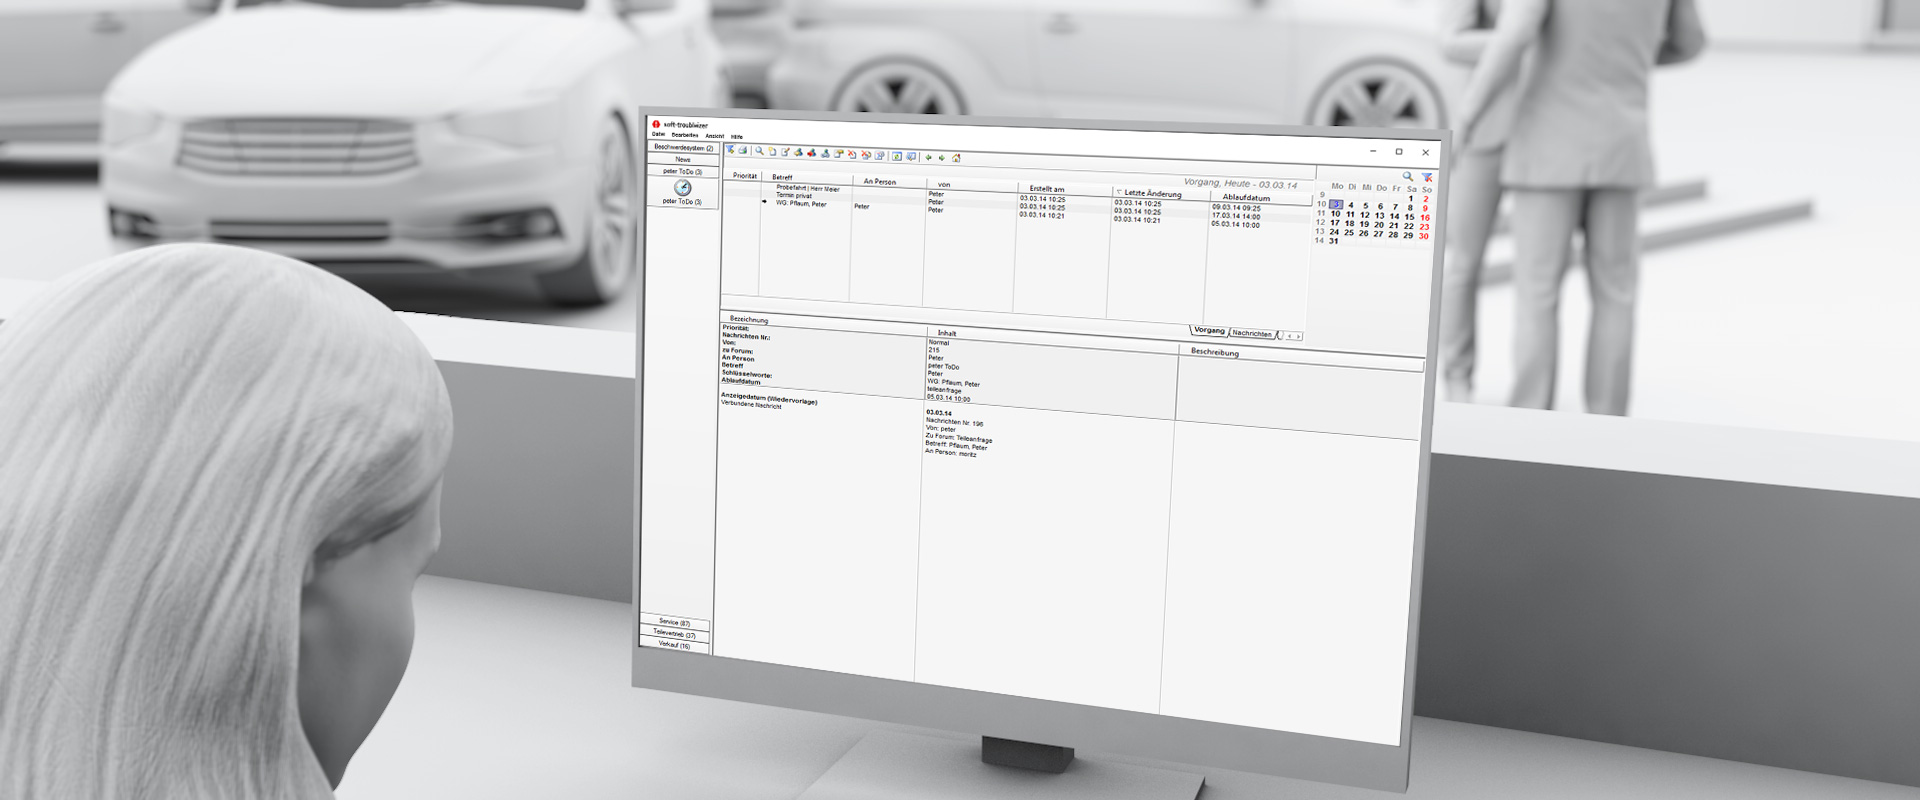Click the 'Nachrichten Nr. 196' text

coord(953,423)
